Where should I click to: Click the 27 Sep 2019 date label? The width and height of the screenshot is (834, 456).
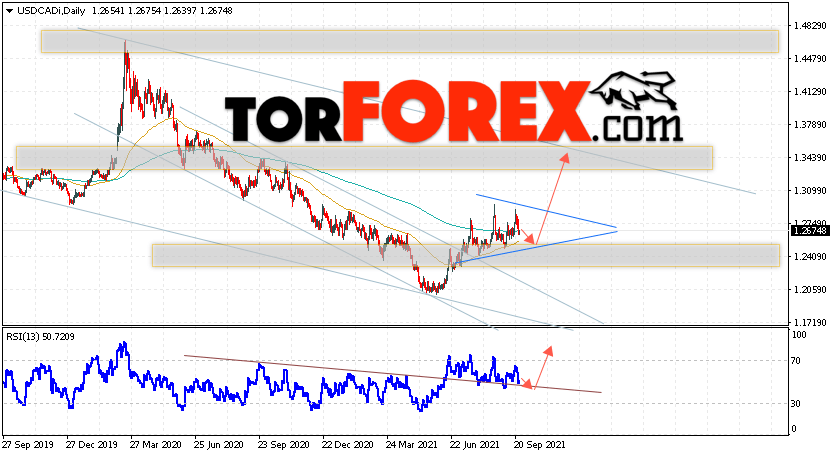pyautogui.click(x=27, y=444)
